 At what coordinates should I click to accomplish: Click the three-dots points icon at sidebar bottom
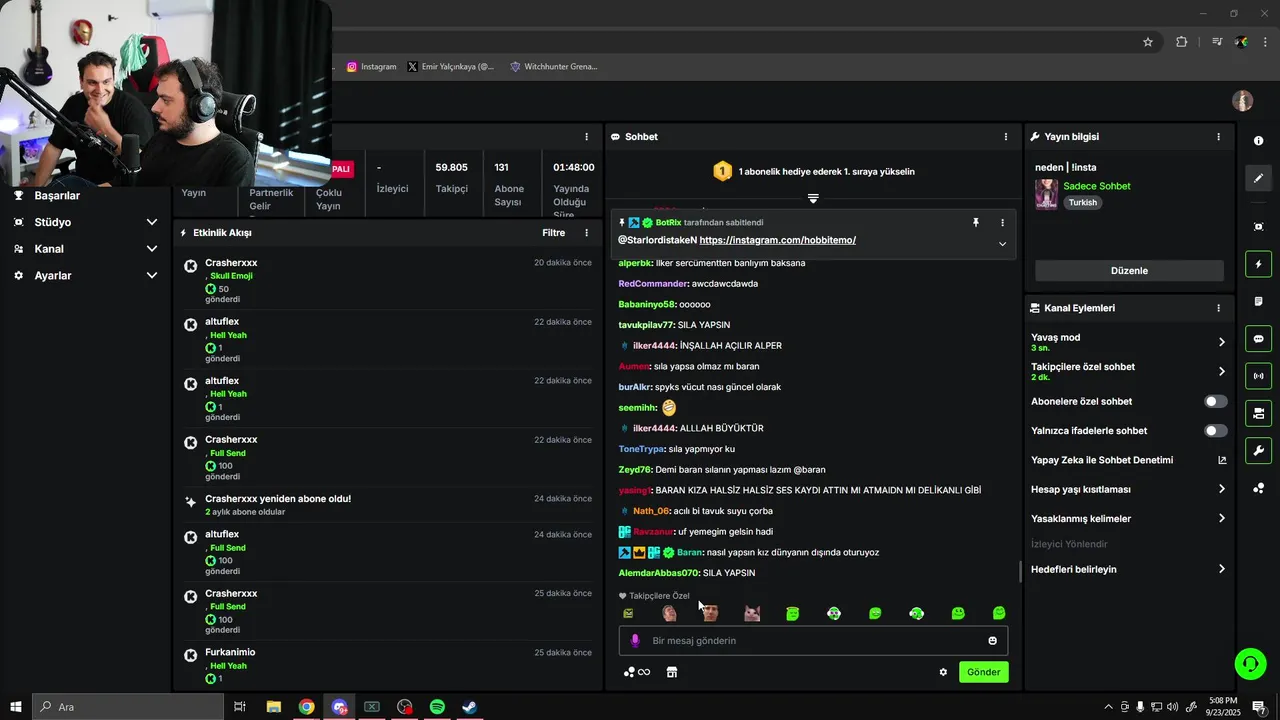(1258, 488)
